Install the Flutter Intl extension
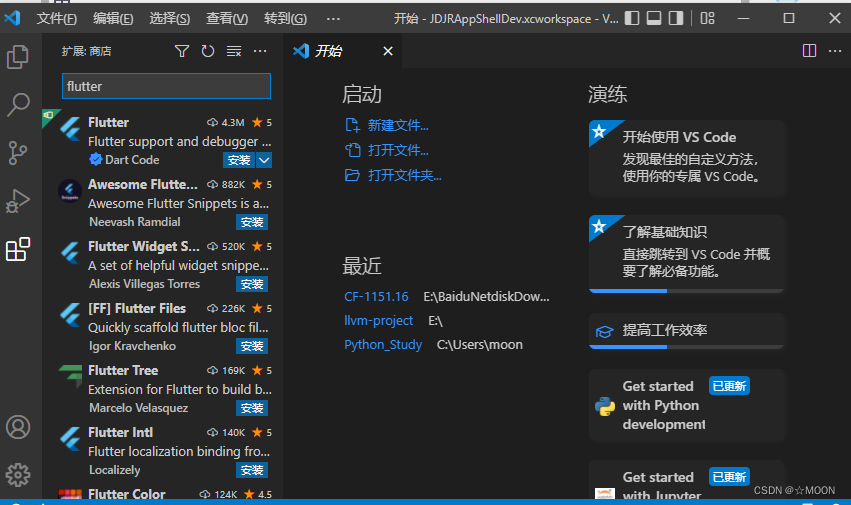The image size is (851, 505). tap(252, 470)
